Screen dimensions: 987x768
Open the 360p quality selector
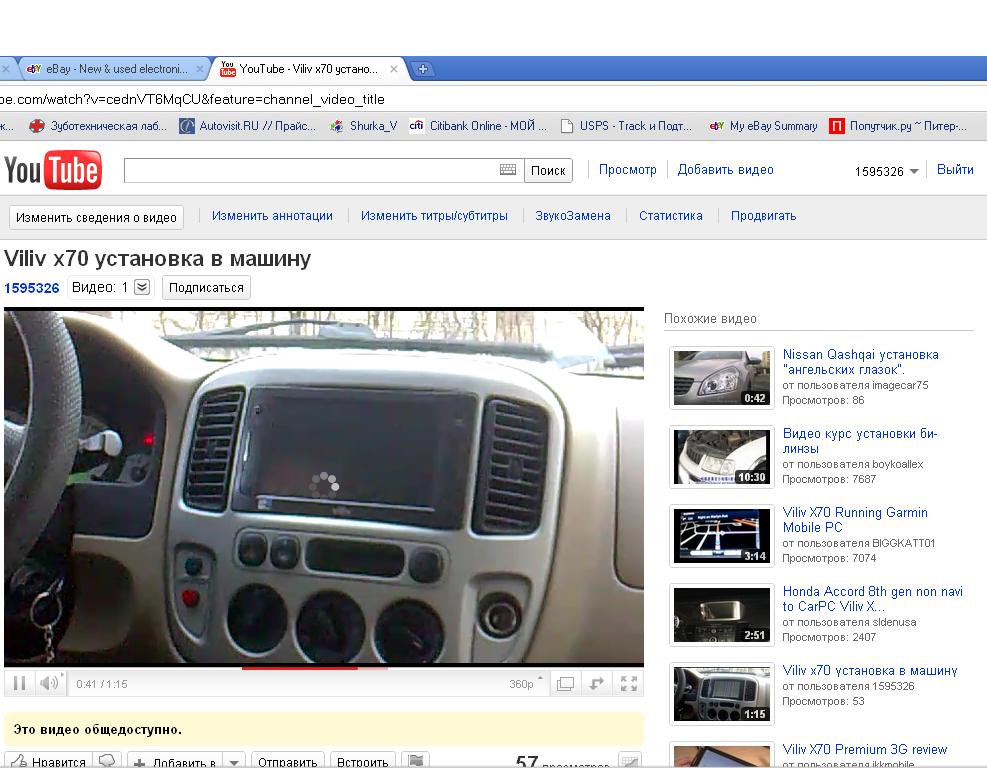526,684
